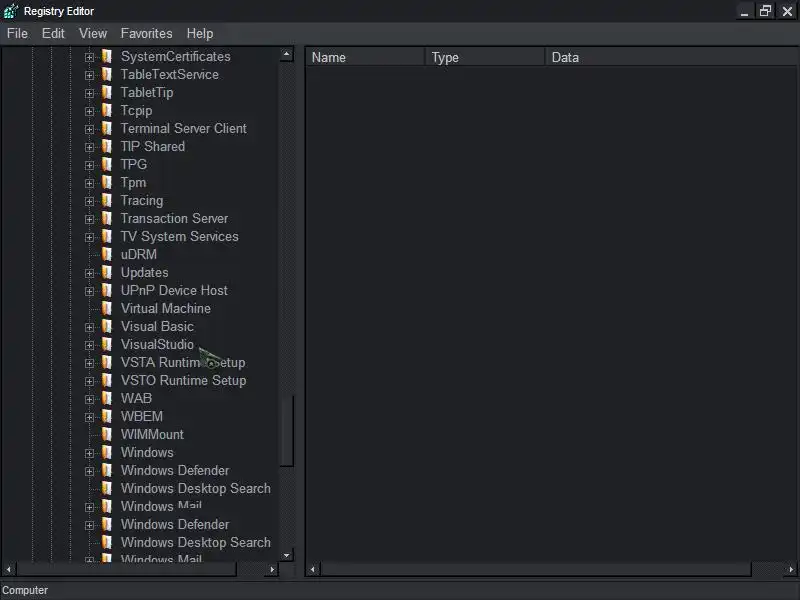The width and height of the screenshot is (800, 600).
Task: Click the tree pane scroll down arrow
Action: [x=286, y=555]
